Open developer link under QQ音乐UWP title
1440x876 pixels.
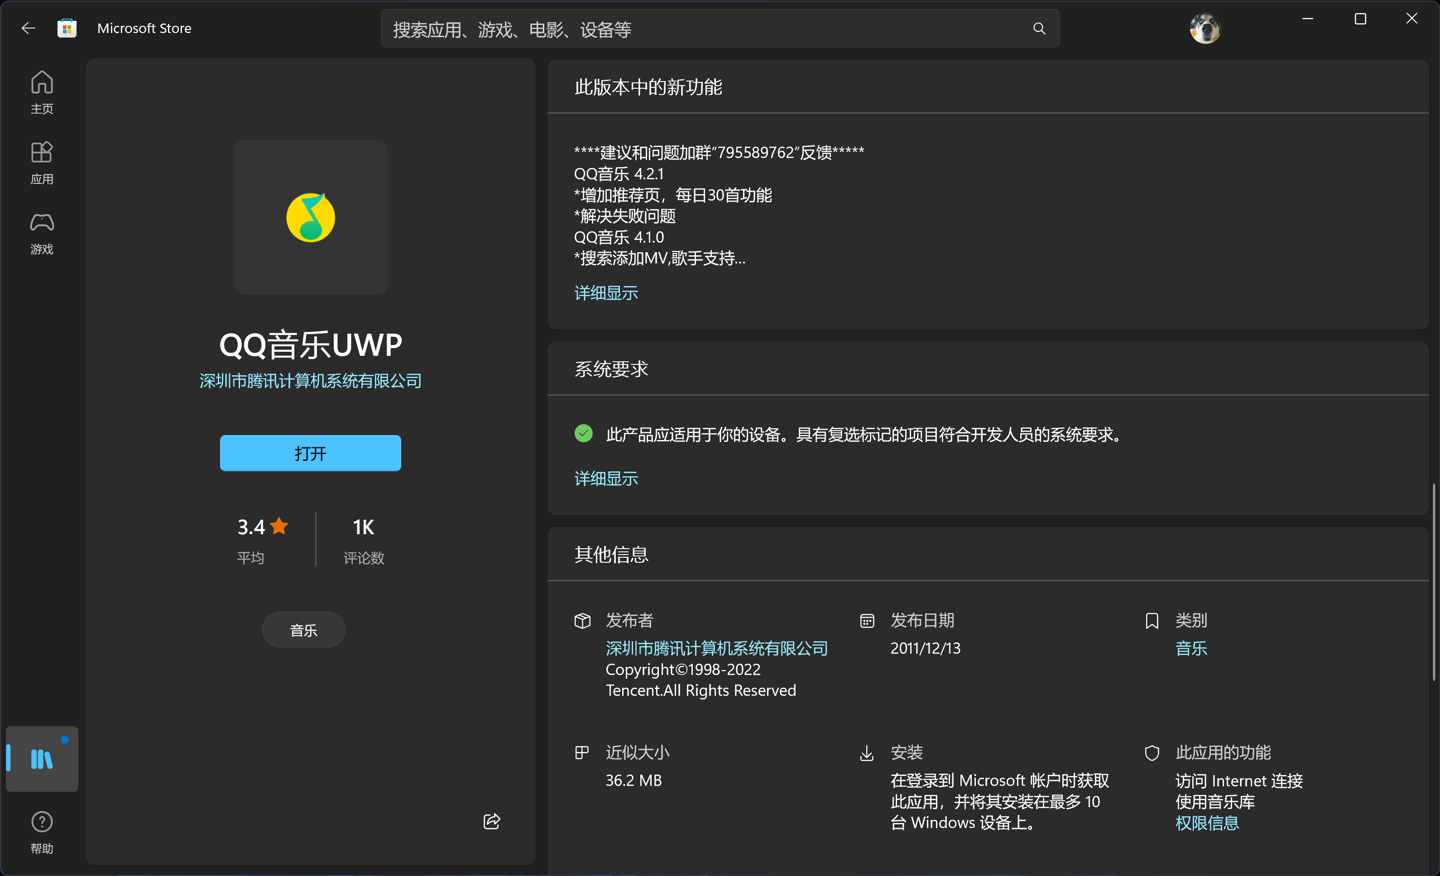click(311, 381)
